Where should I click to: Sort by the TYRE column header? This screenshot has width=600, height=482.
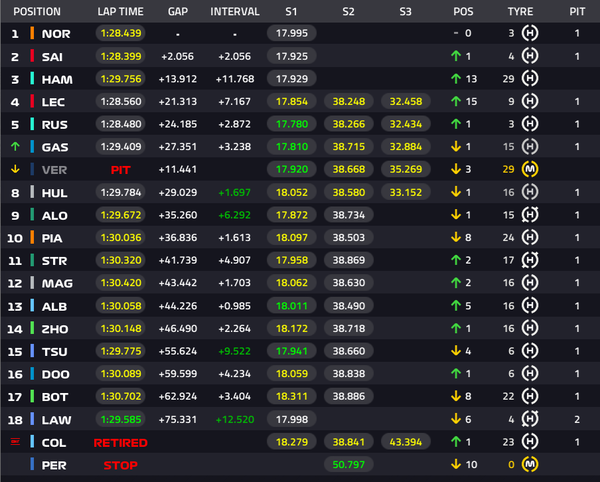[x=520, y=12]
